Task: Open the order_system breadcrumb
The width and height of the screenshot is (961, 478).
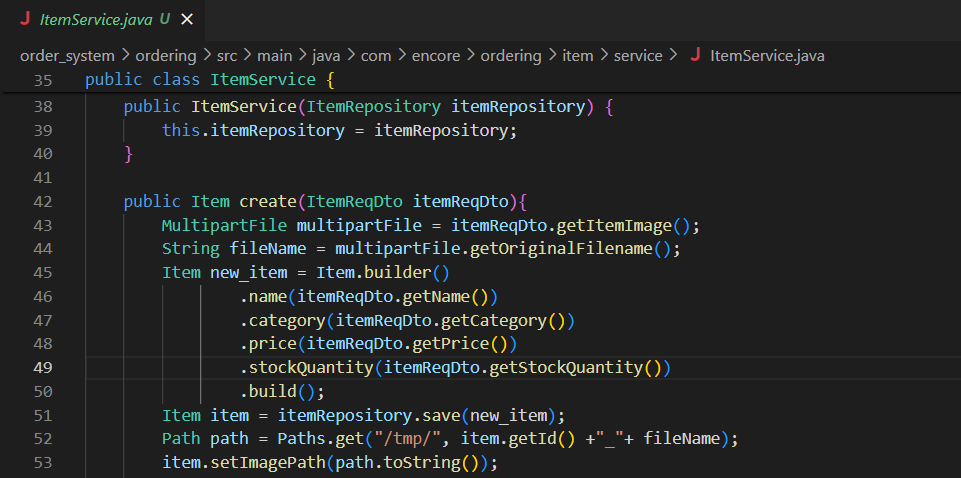Action: tap(67, 56)
